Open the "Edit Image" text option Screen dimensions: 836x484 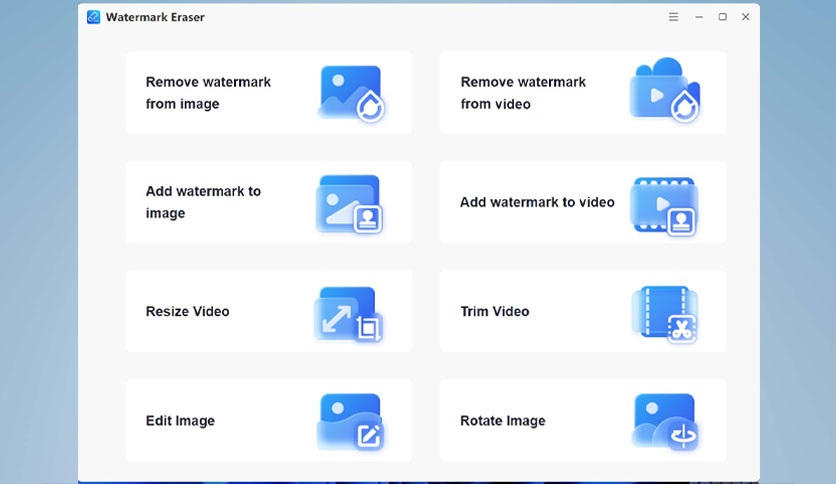pyautogui.click(x=180, y=421)
